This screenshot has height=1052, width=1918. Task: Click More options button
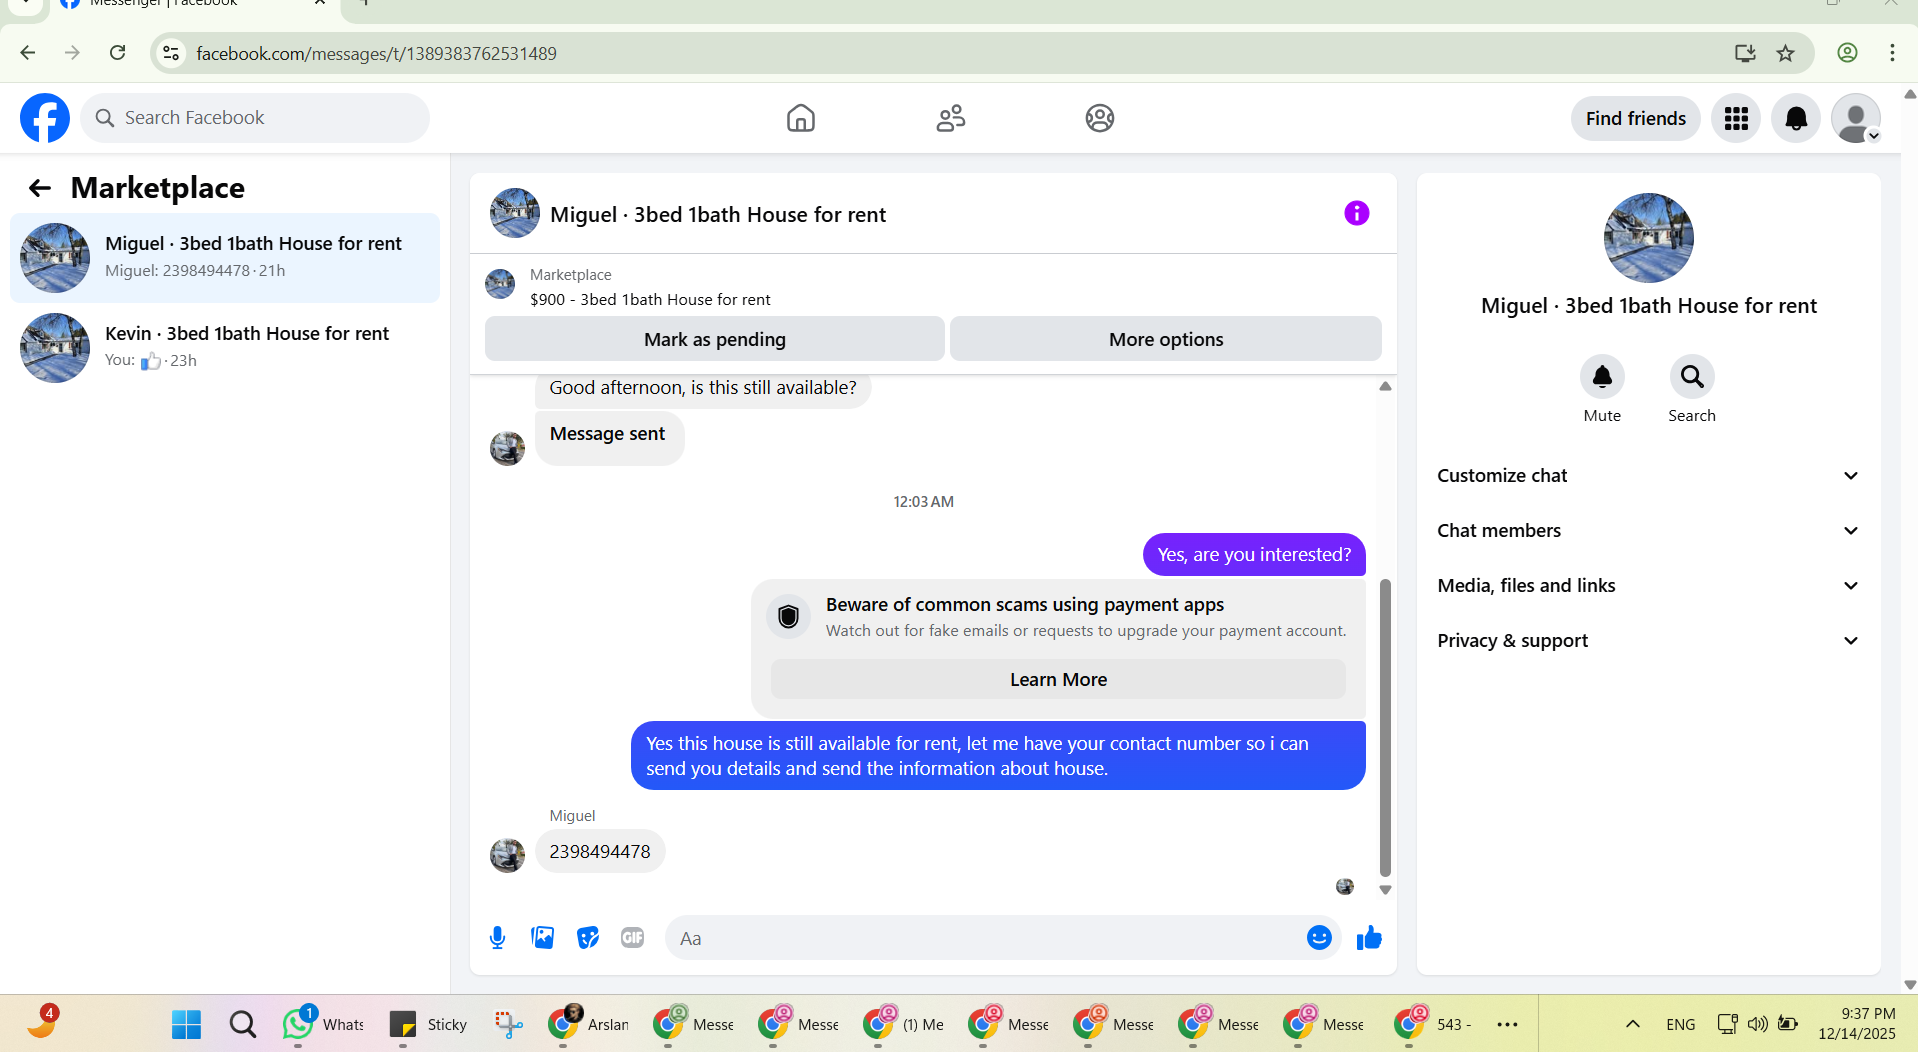coord(1166,339)
